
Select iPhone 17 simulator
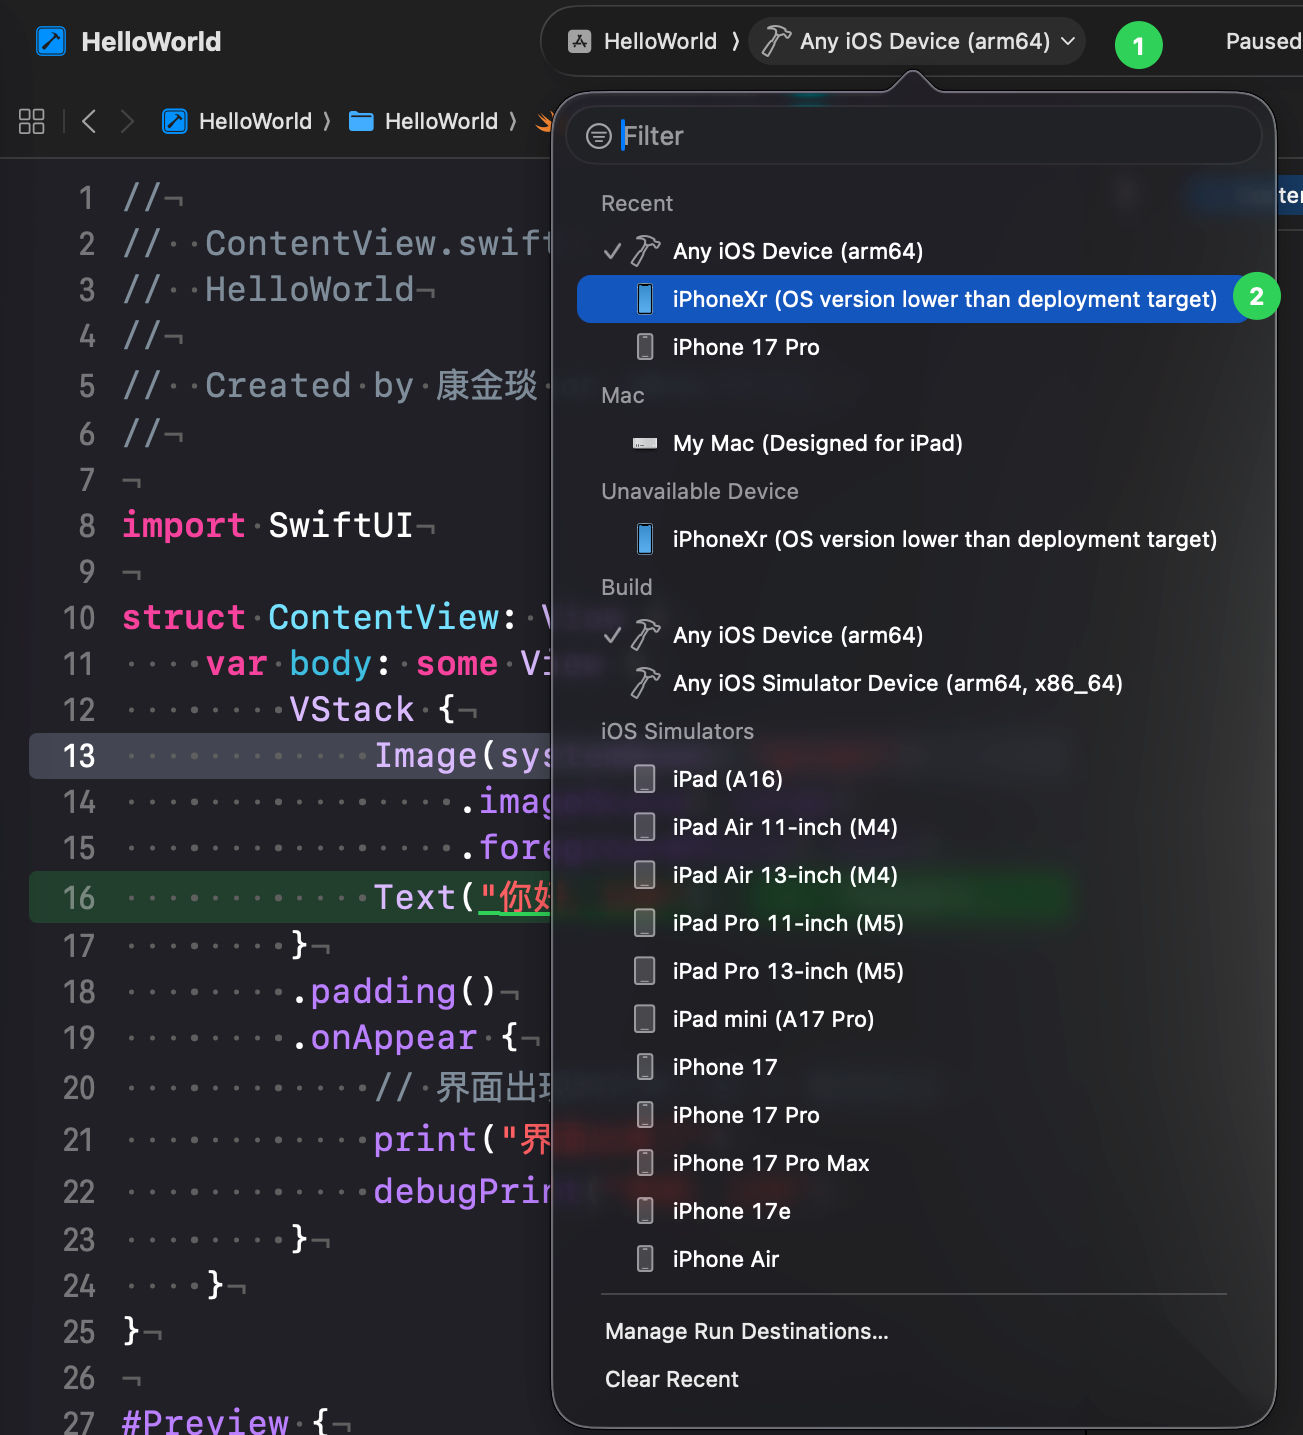(914, 1067)
